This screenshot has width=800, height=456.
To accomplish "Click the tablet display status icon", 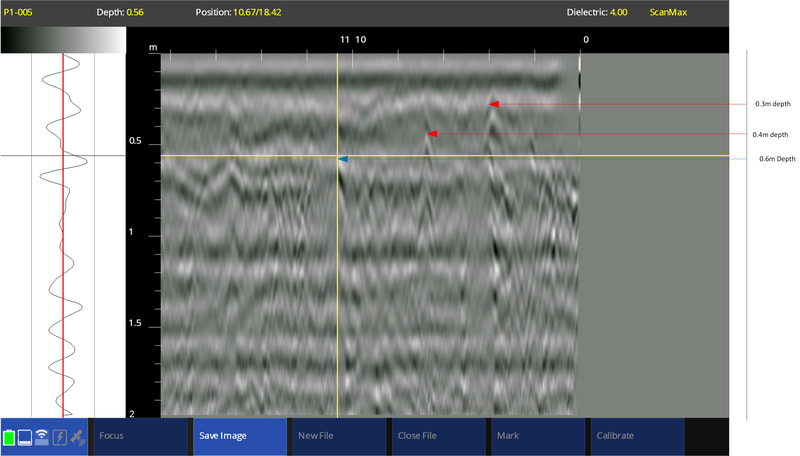I will (25, 437).
